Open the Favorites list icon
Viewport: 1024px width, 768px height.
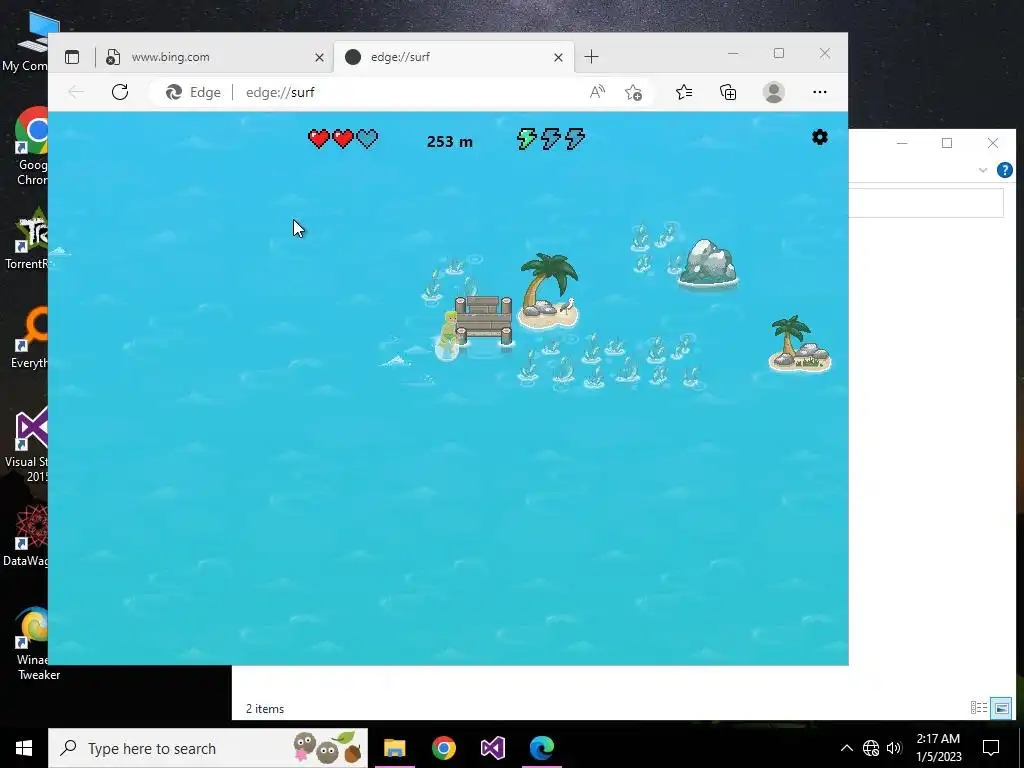tap(684, 92)
